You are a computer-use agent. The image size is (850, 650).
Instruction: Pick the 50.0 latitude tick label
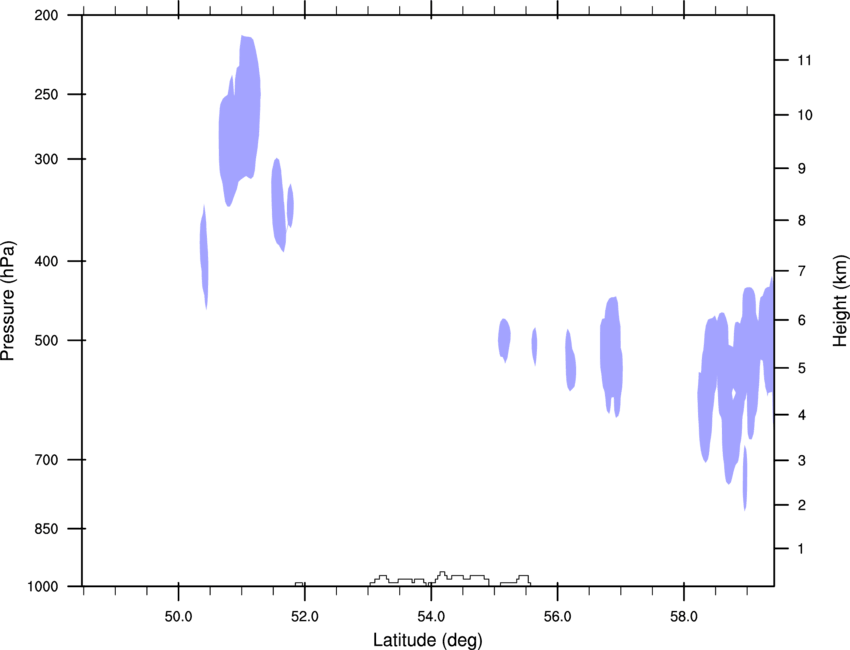178,617
